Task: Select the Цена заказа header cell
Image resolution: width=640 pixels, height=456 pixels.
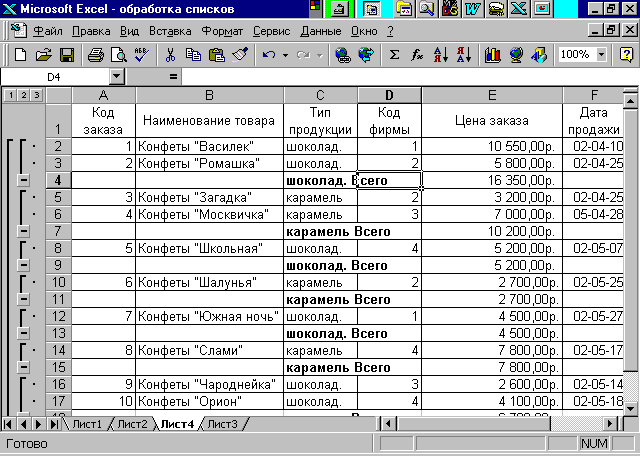Action: coord(492,120)
